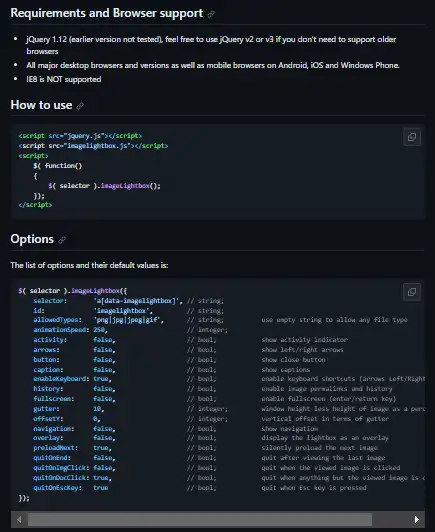Image resolution: width=435 pixels, height=532 pixels.
Task: Click the 'fullscreen:' option key
Action: [x=54, y=399]
